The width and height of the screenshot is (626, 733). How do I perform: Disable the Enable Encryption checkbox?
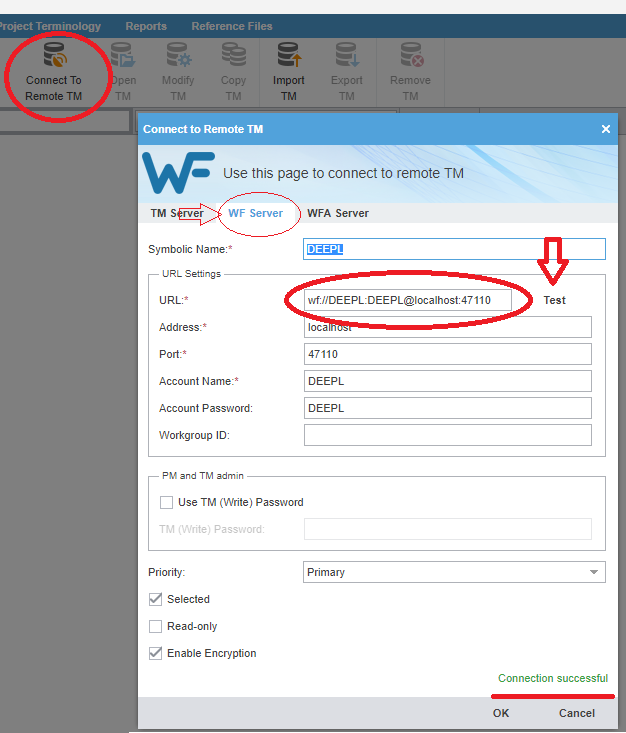(156, 653)
